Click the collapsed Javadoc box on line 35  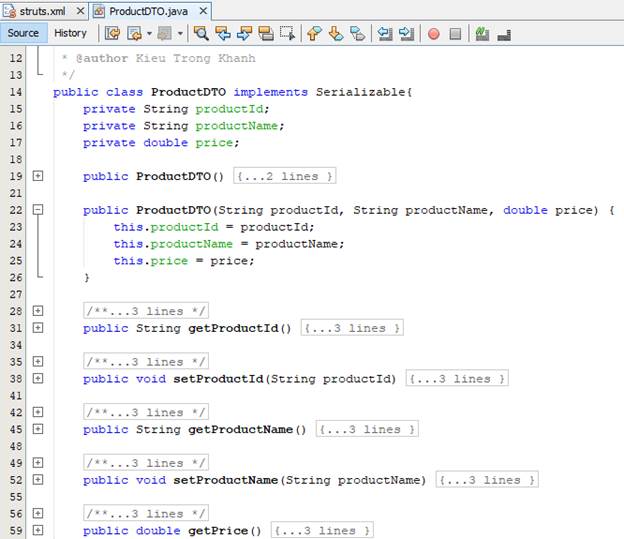[x=146, y=361]
